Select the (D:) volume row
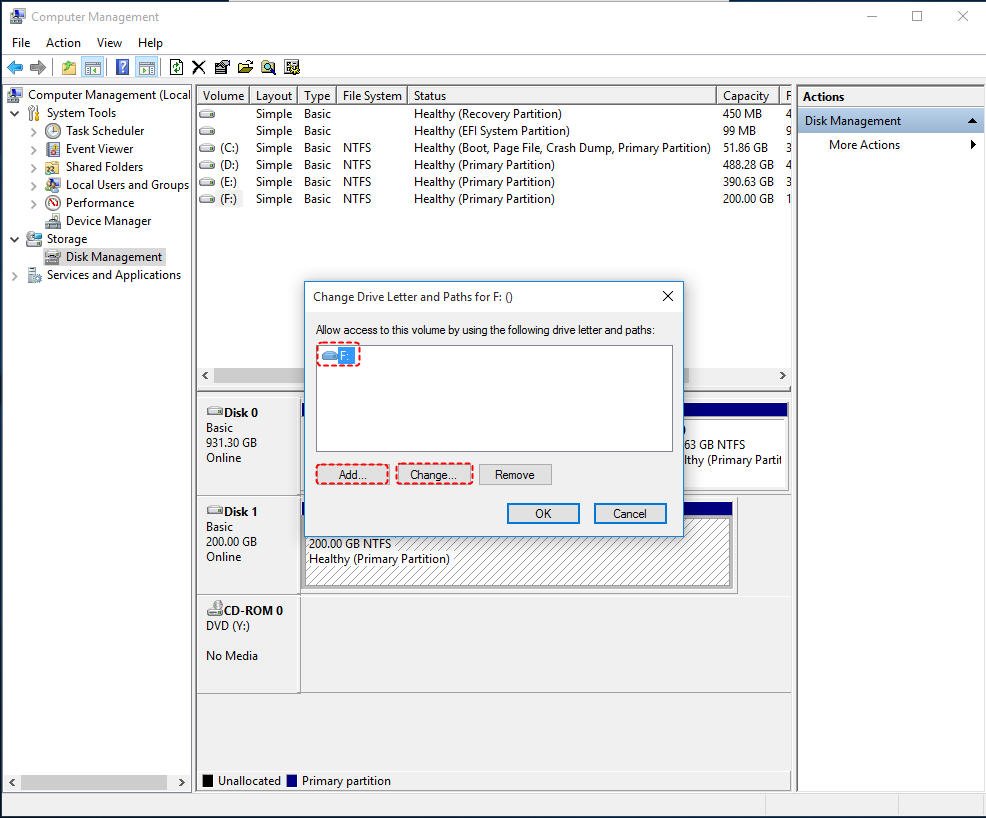Image resolution: width=986 pixels, height=818 pixels. coord(494,165)
